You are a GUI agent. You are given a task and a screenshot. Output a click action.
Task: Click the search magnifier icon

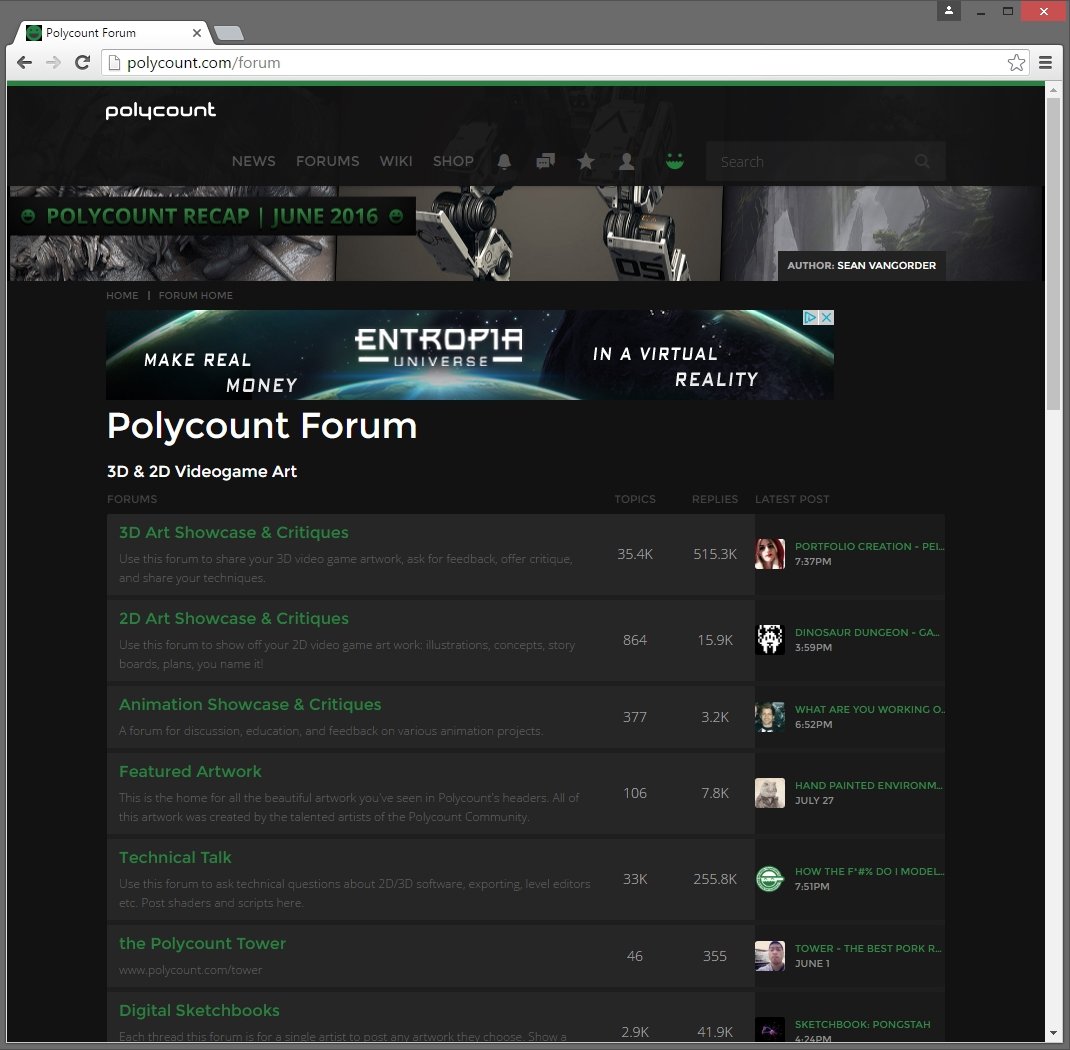[x=922, y=162]
